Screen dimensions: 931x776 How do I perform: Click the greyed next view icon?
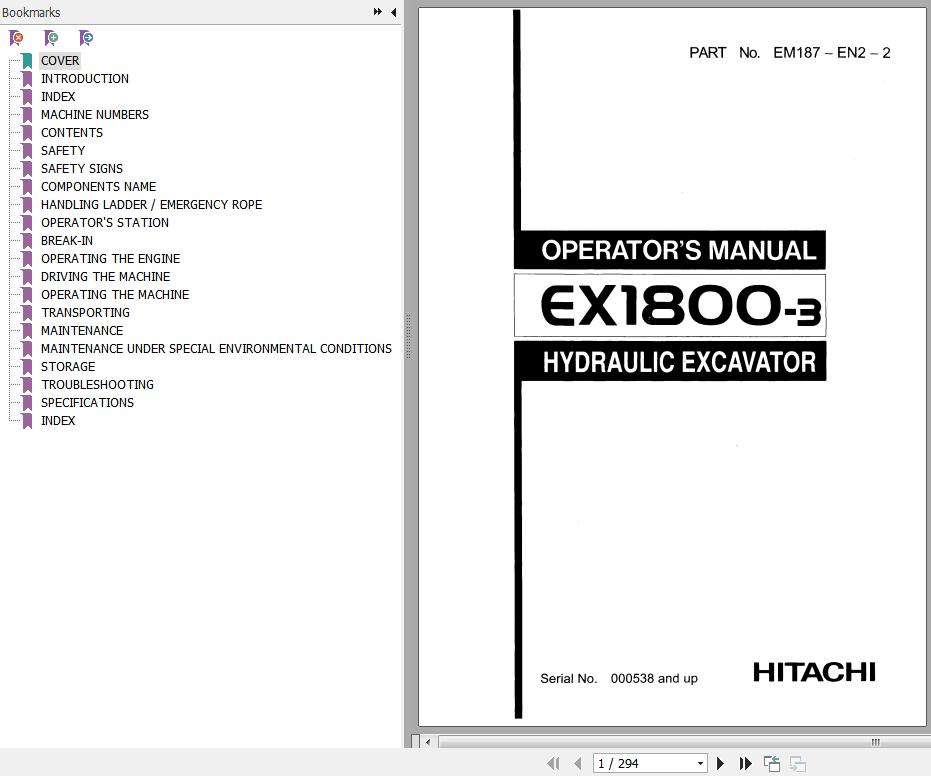tap(798, 764)
